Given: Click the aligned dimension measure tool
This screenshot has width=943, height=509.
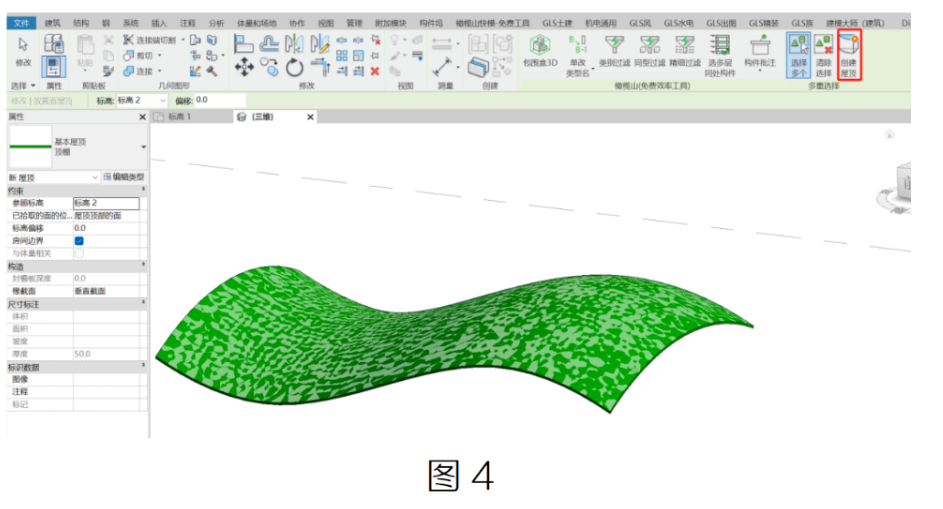Looking at the screenshot, I should pos(442,67).
